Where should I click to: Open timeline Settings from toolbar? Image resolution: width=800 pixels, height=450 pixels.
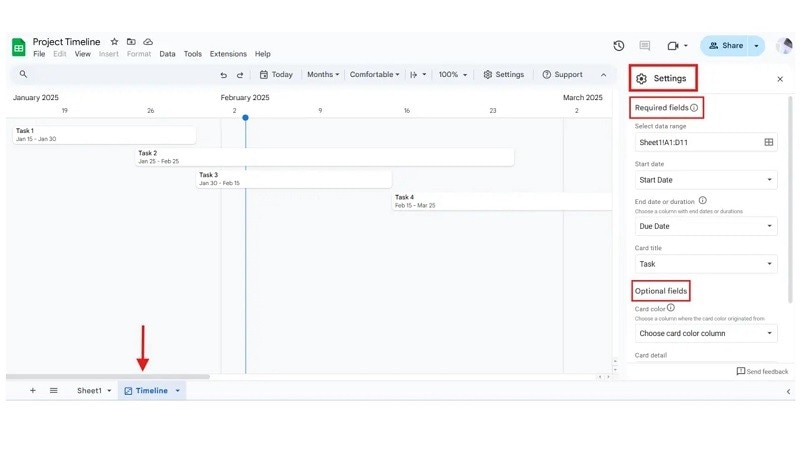[504, 74]
